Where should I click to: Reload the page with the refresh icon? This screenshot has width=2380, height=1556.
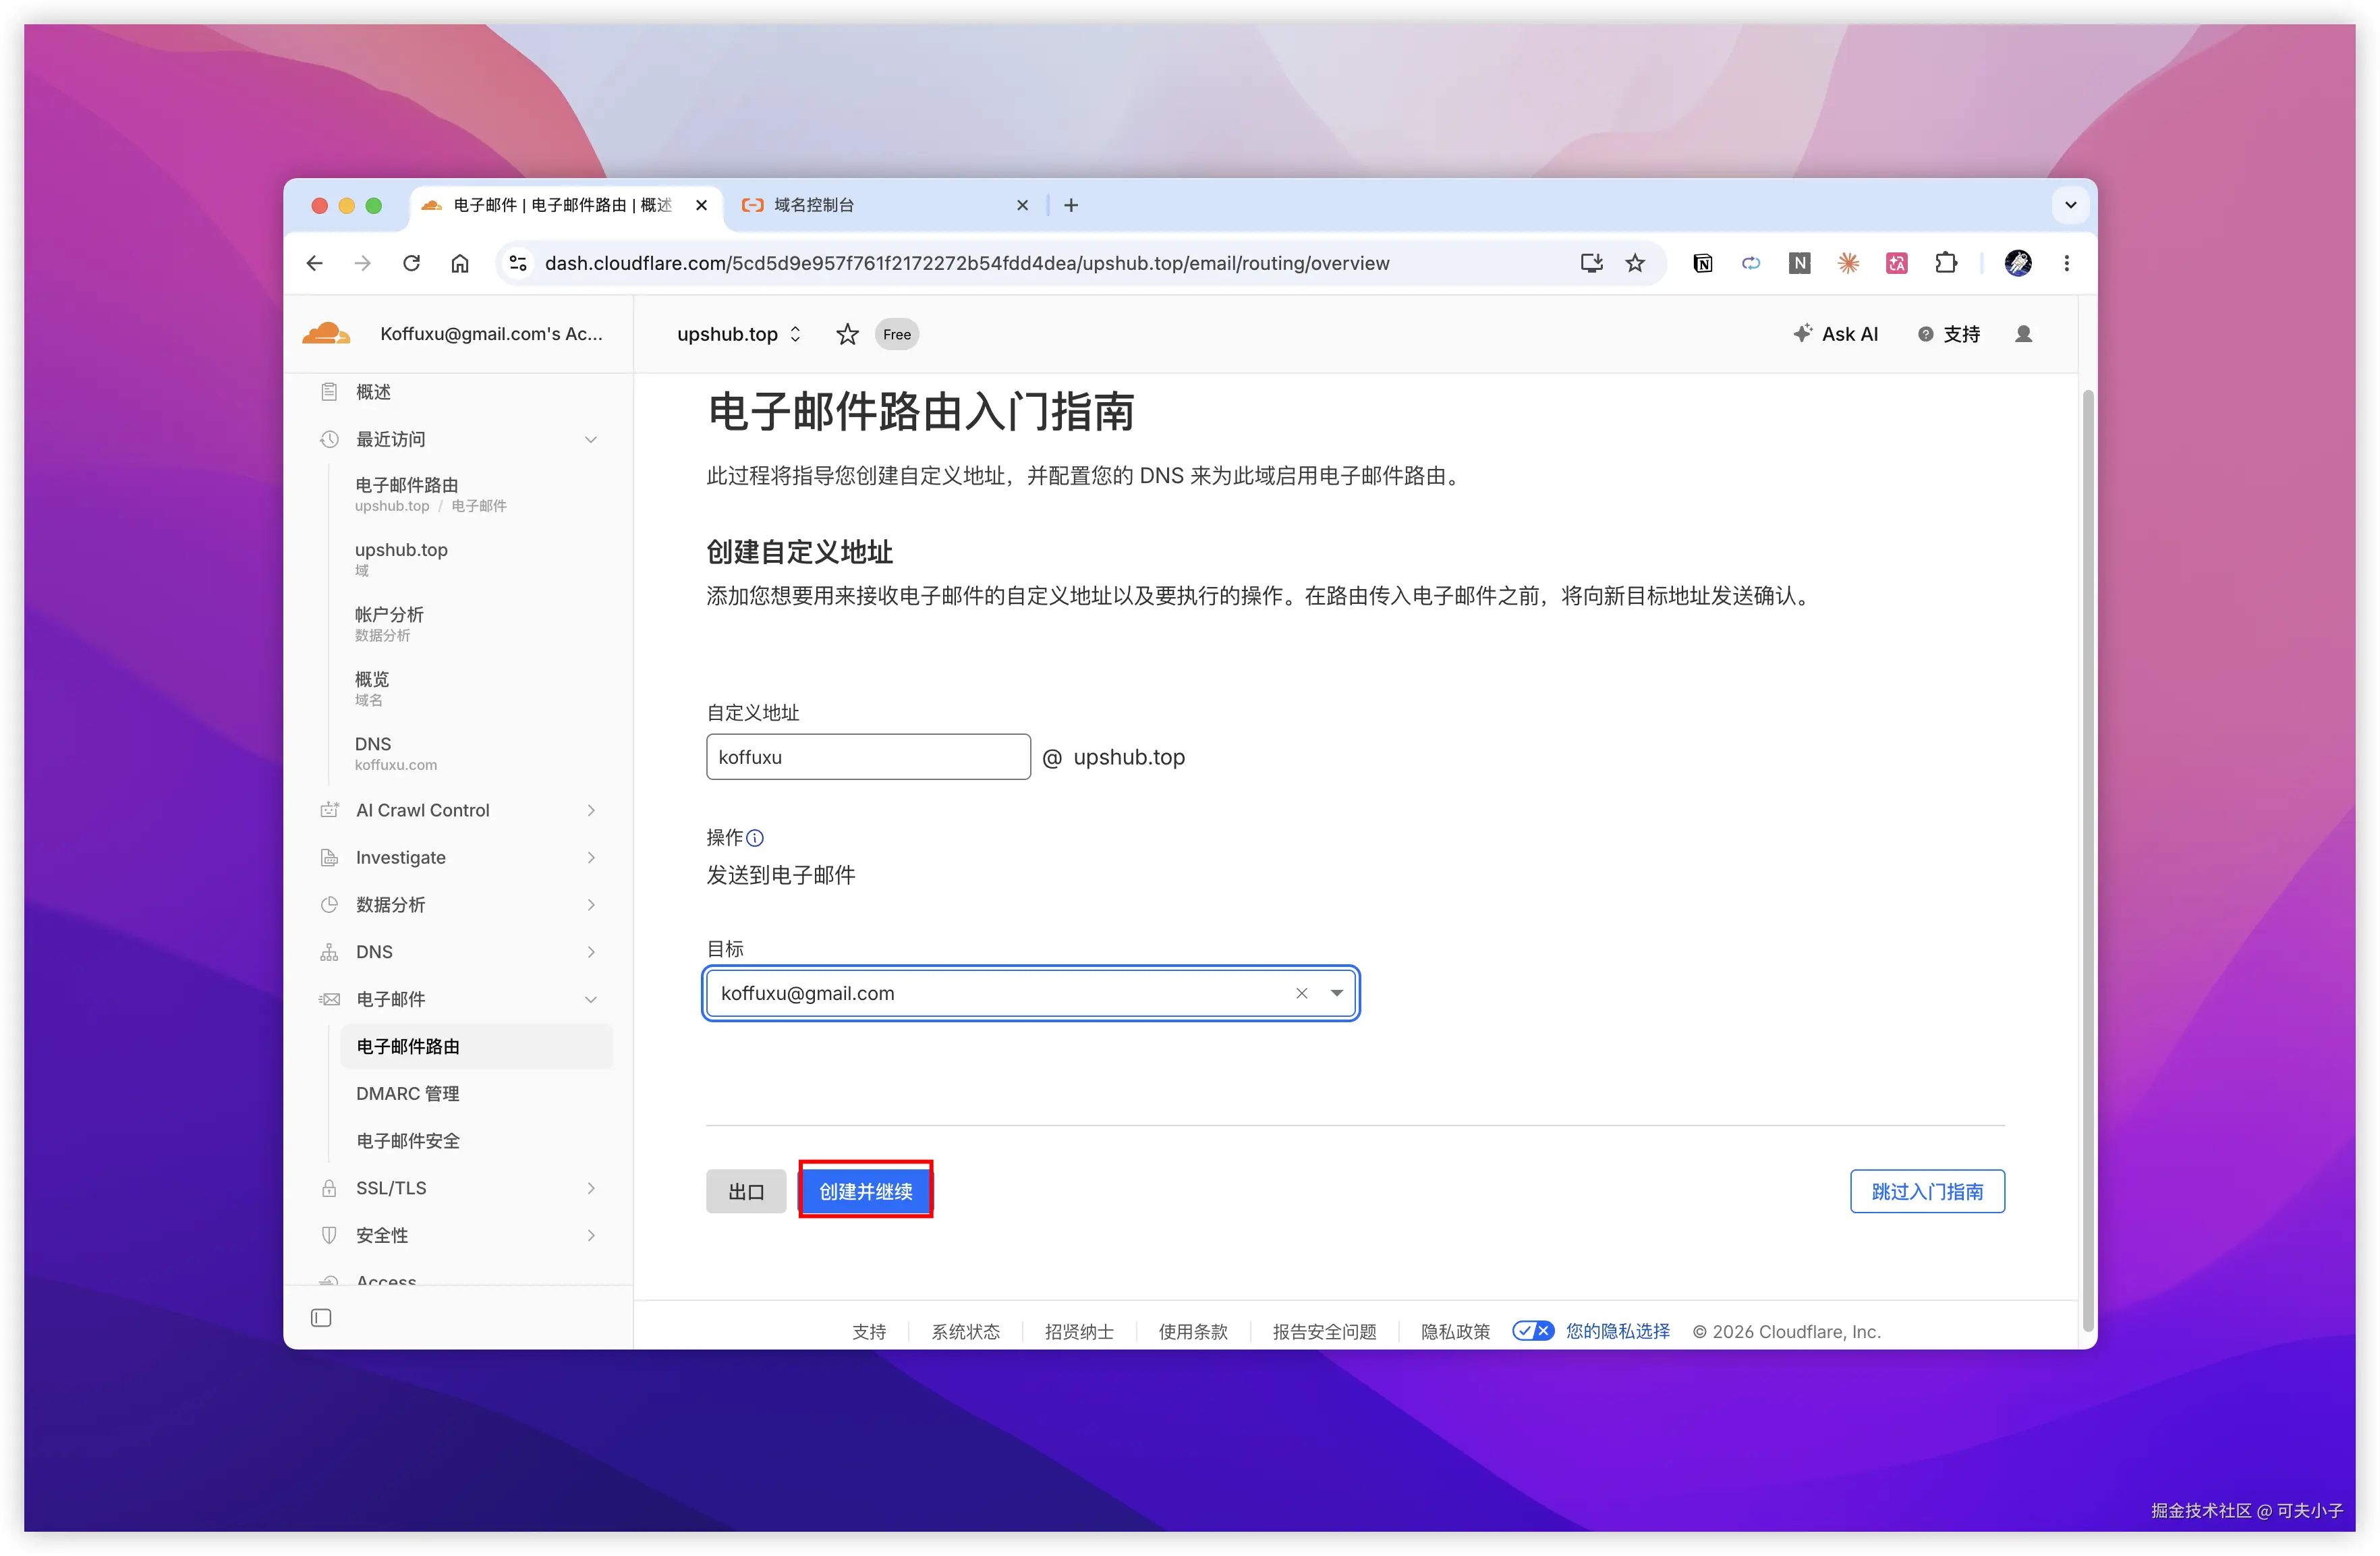tap(411, 263)
